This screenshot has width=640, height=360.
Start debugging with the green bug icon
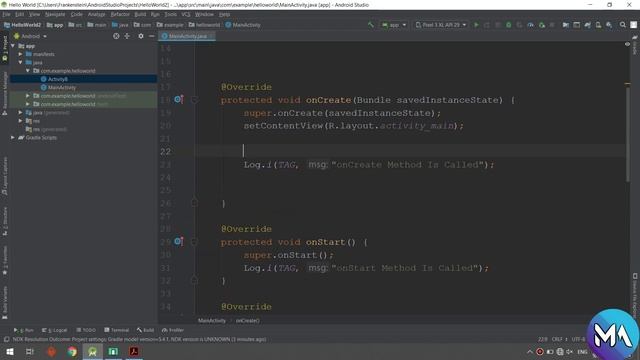[509, 25]
